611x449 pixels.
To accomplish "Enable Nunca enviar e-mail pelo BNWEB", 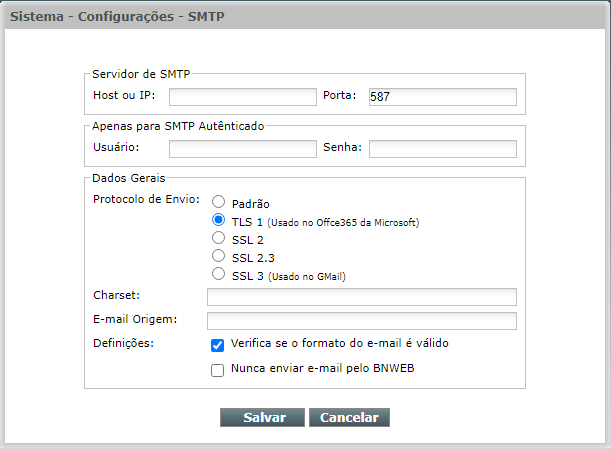I will 217,370.
